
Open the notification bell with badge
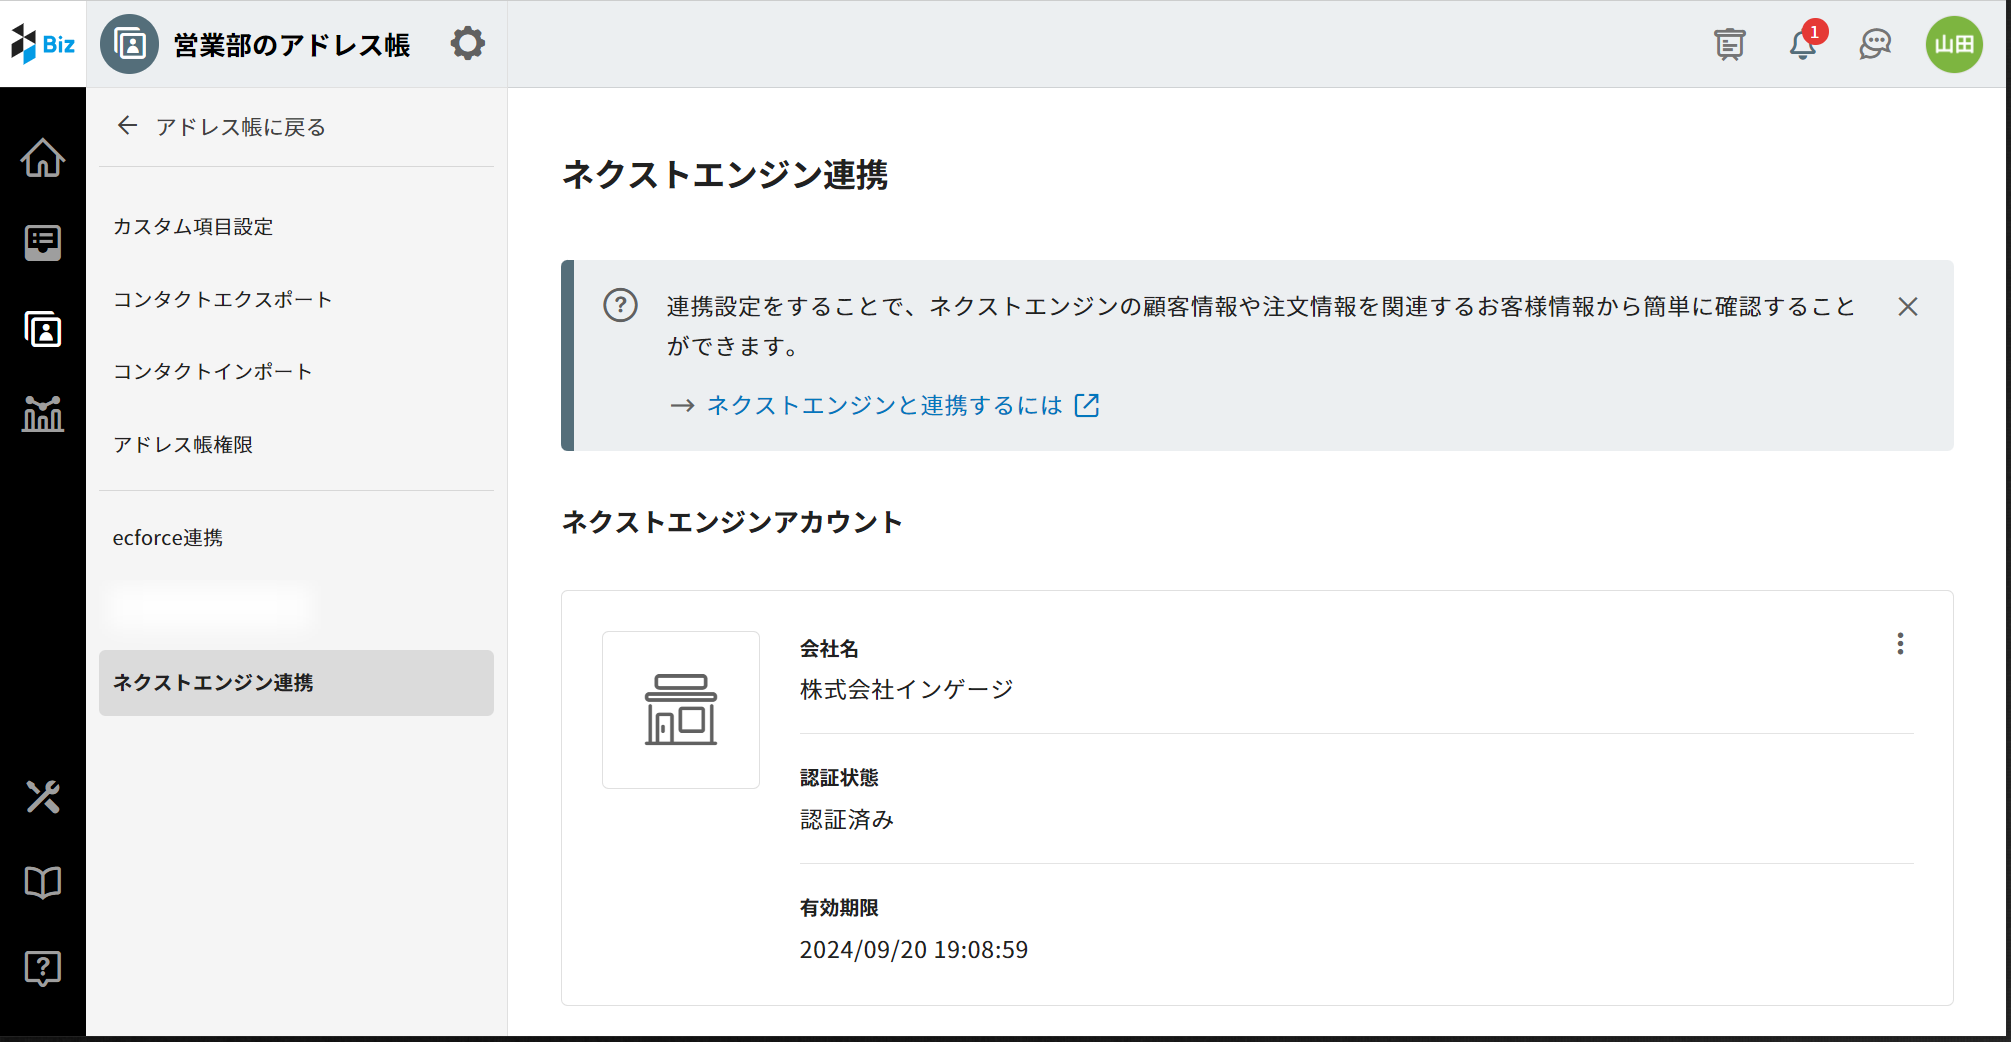[x=1803, y=44]
